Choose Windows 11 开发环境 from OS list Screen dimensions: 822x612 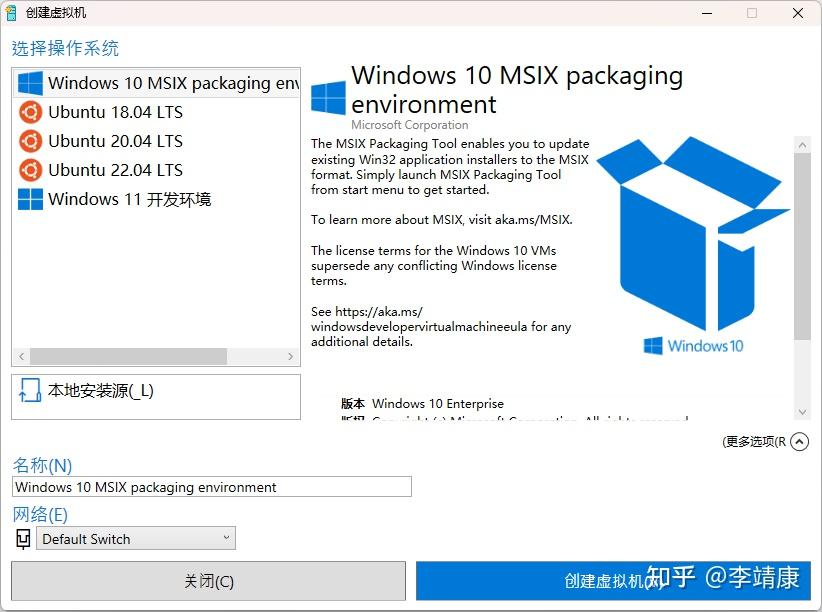156,199
